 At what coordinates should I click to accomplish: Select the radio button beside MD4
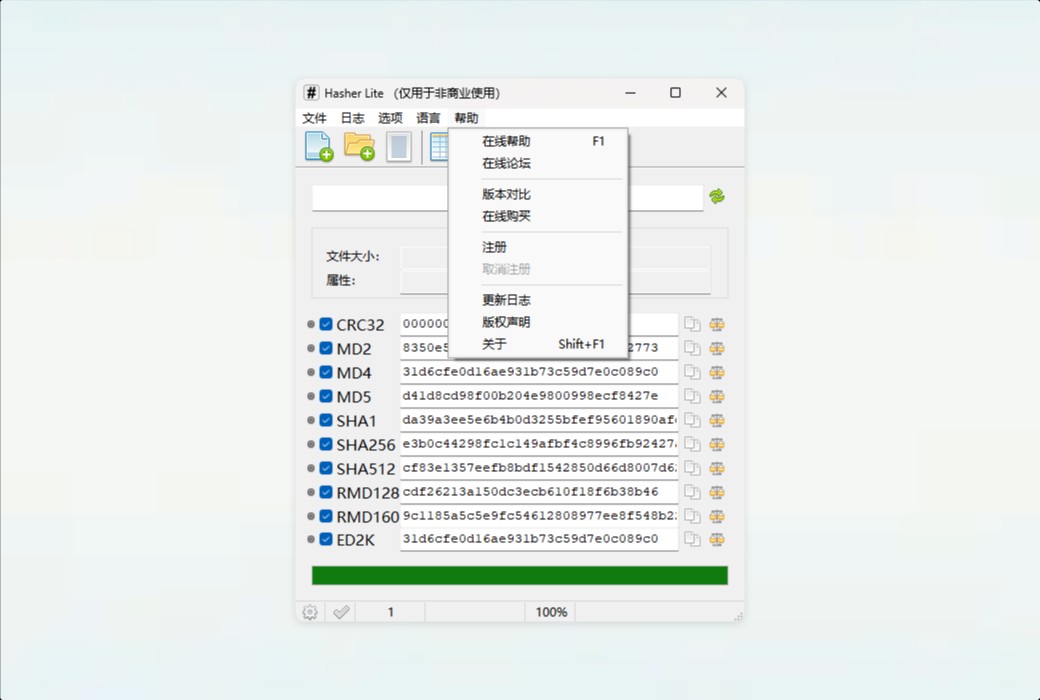310,372
